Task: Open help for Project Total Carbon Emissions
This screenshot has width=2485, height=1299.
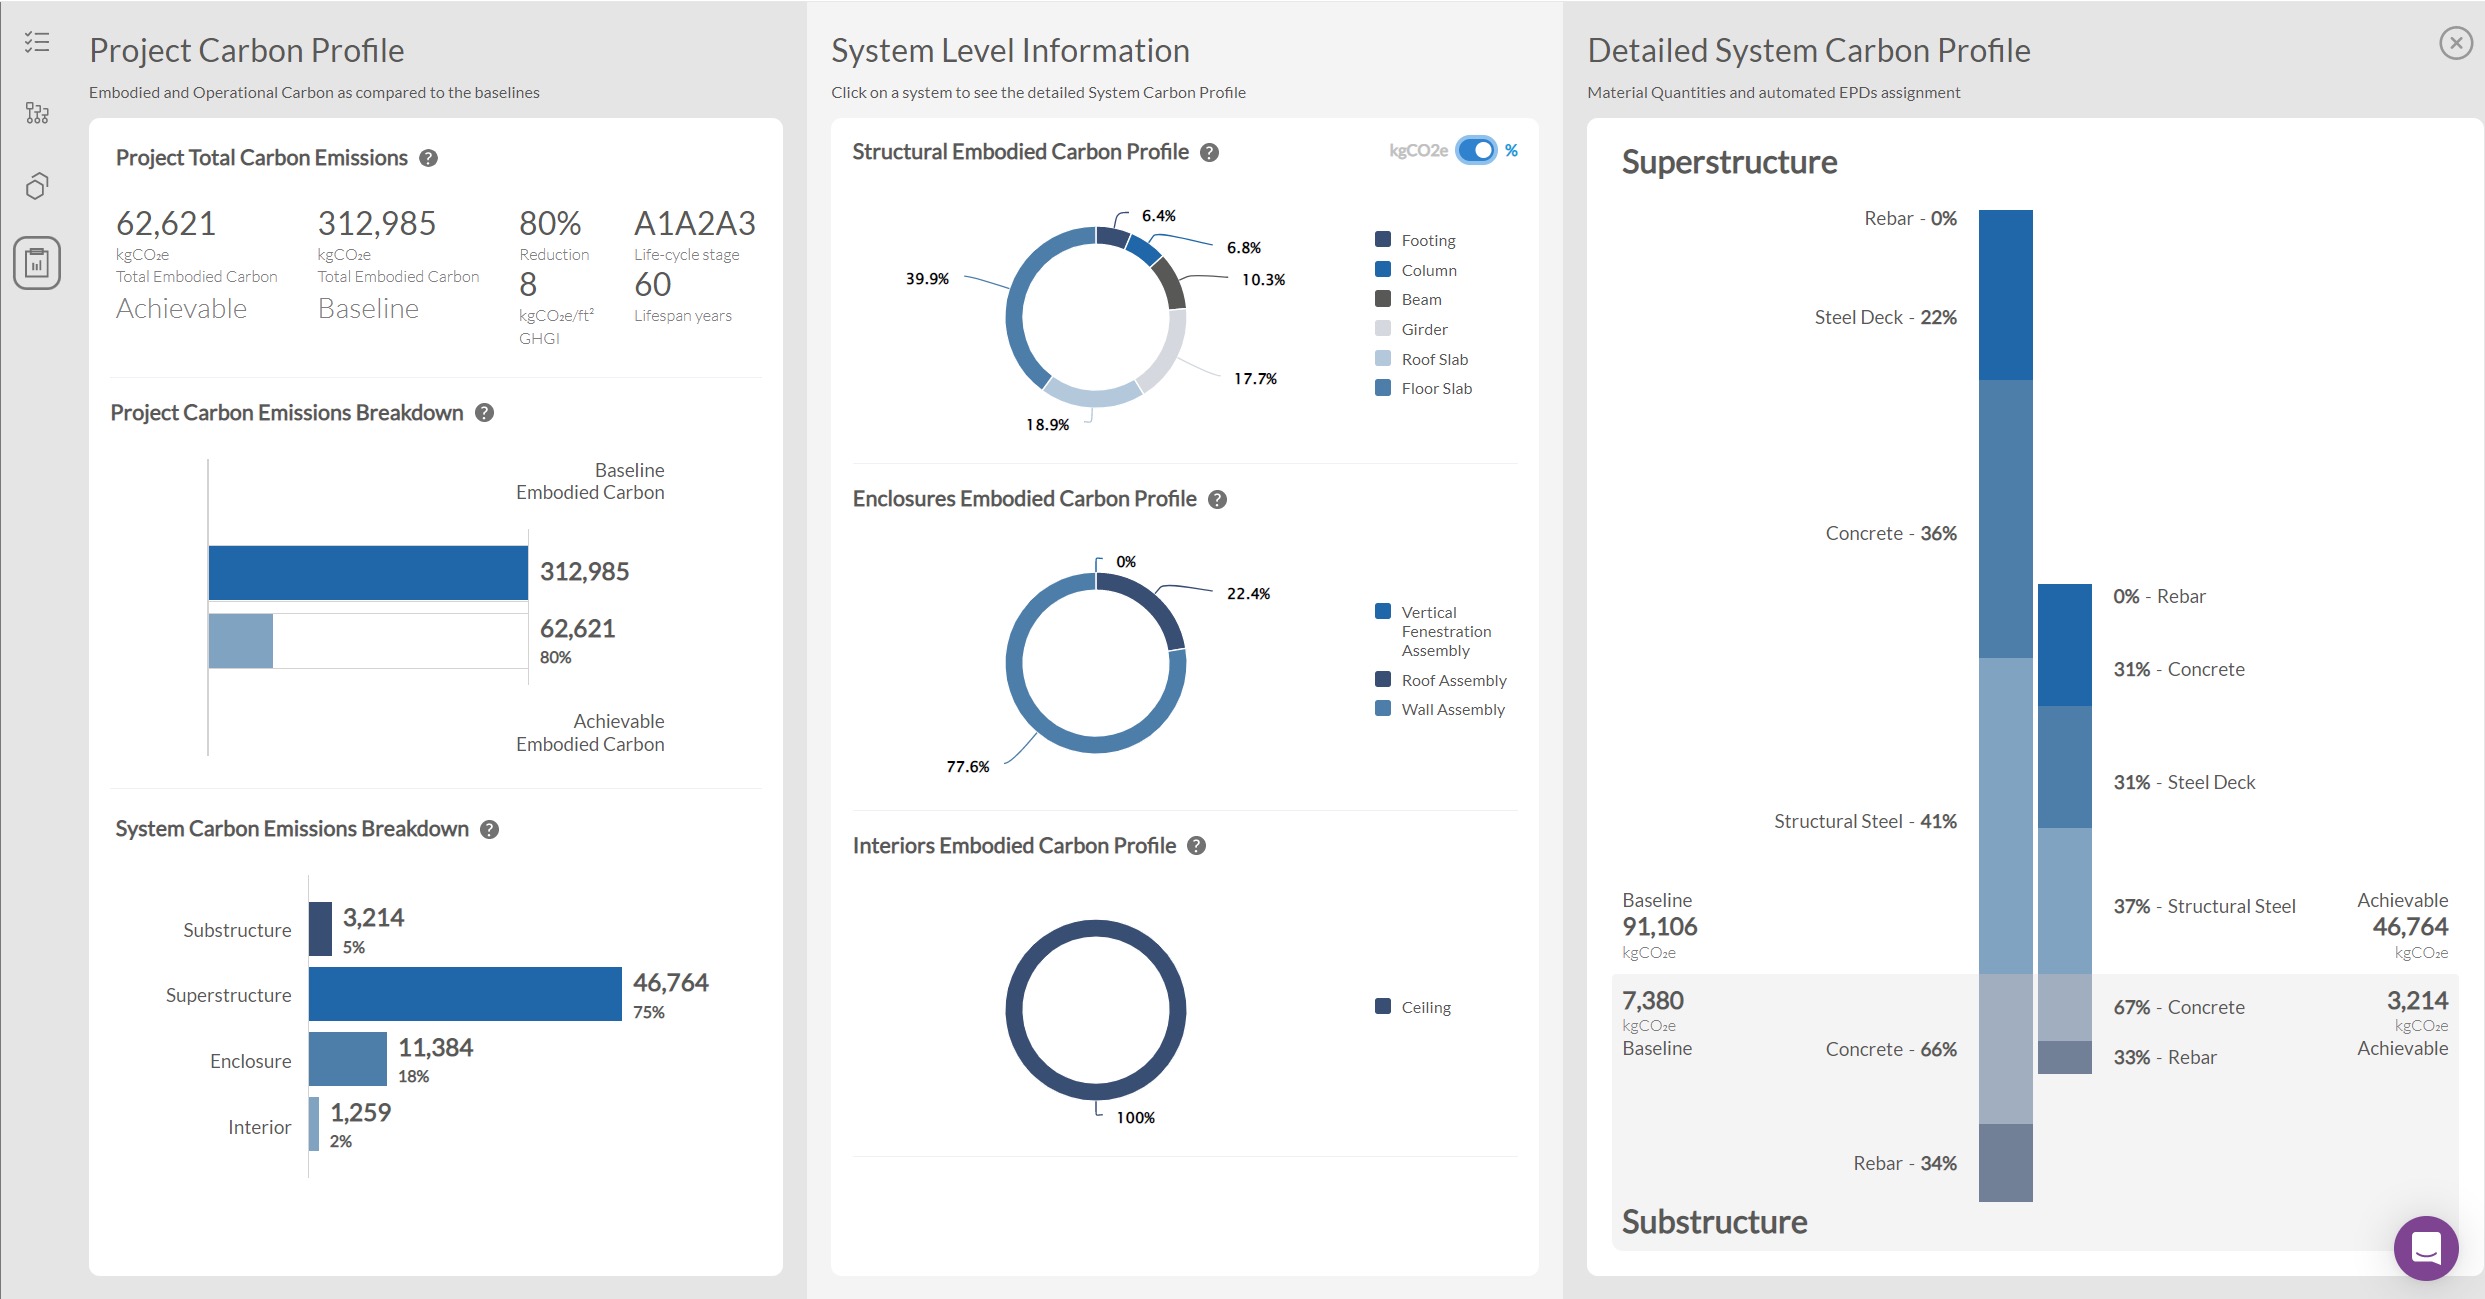Action: pyautogui.click(x=430, y=157)
